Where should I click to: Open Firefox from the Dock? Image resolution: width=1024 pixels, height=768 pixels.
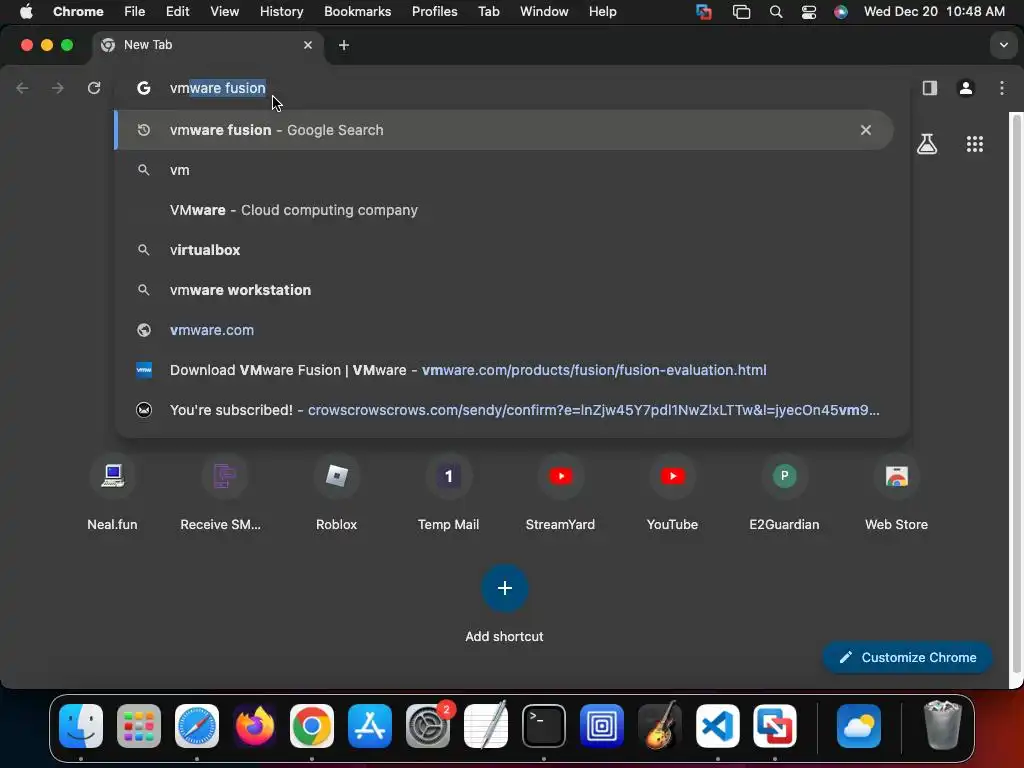(255, 726)
